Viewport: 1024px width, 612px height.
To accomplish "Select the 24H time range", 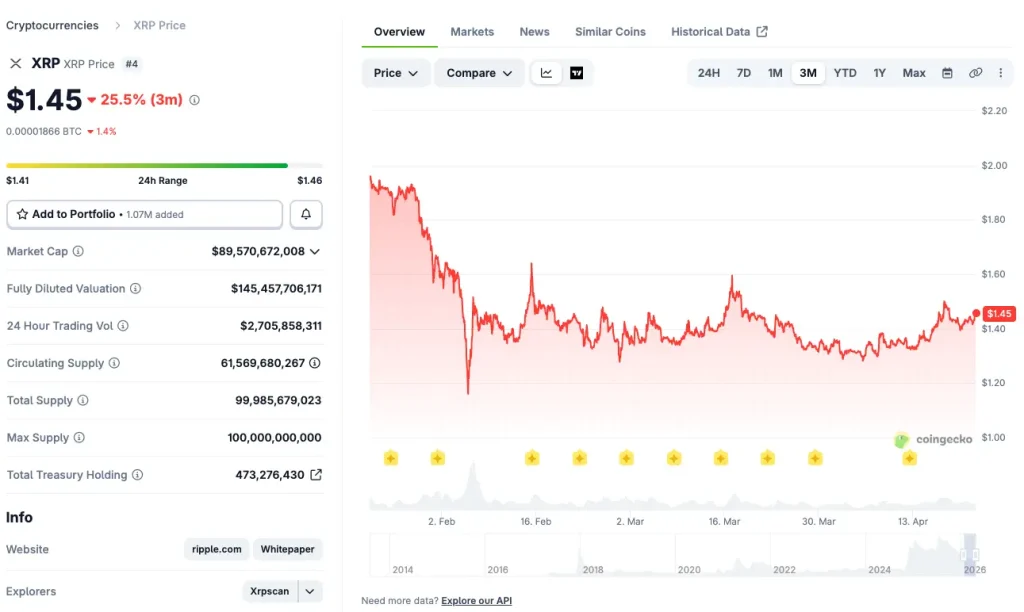I will tap(709, 73).
